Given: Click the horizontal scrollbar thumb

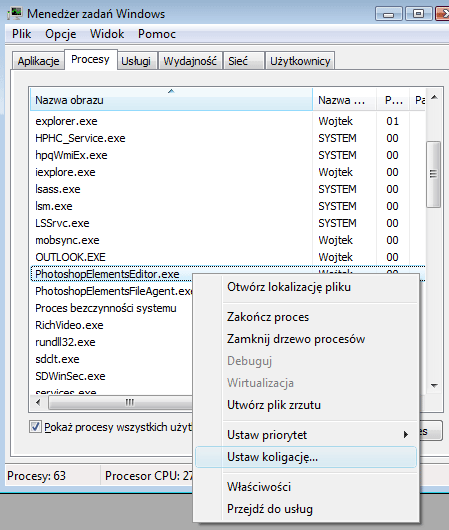Looking at the screenshot, I should click(130, 403).
